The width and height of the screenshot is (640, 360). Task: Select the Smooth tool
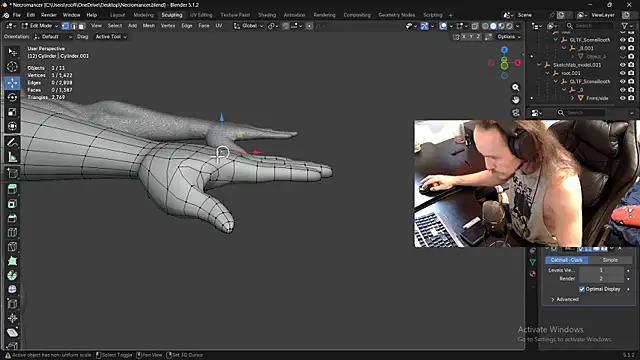pyautogui.click(x=12, y=289)
